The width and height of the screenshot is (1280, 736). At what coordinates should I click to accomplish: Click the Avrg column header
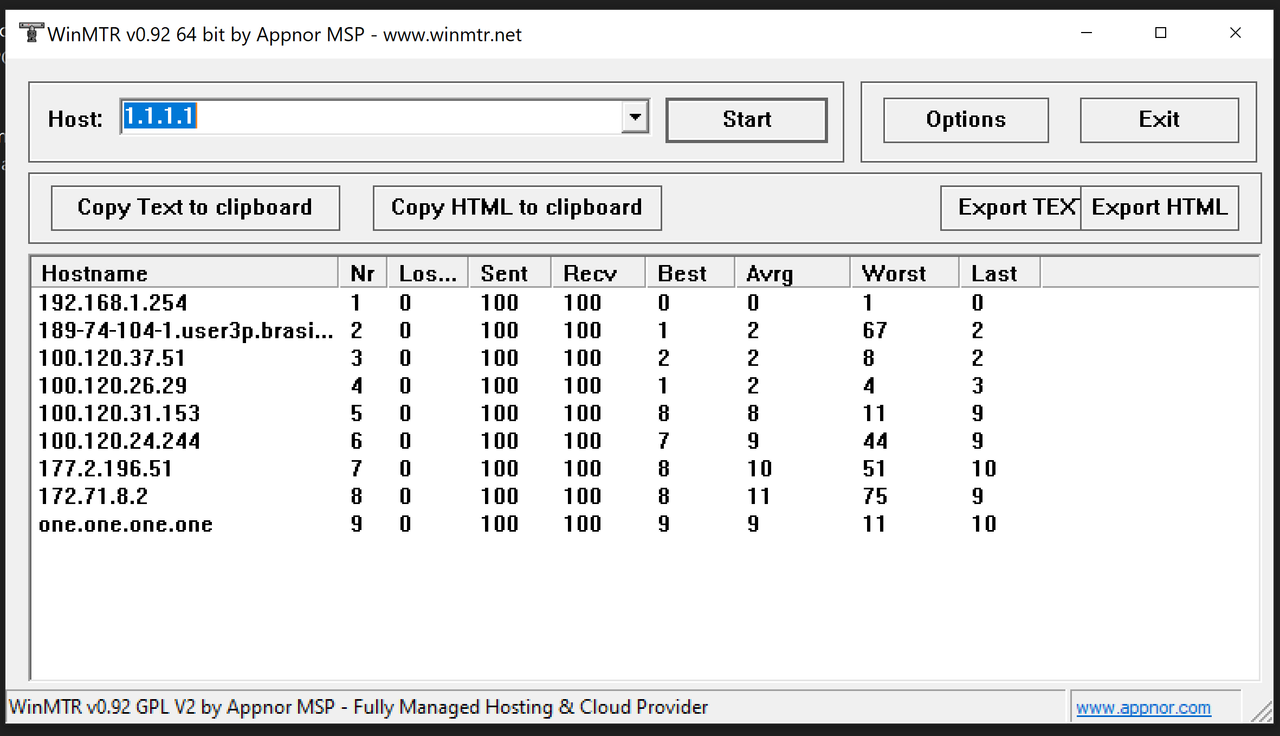pyautogui.click(x=792, y=274)
